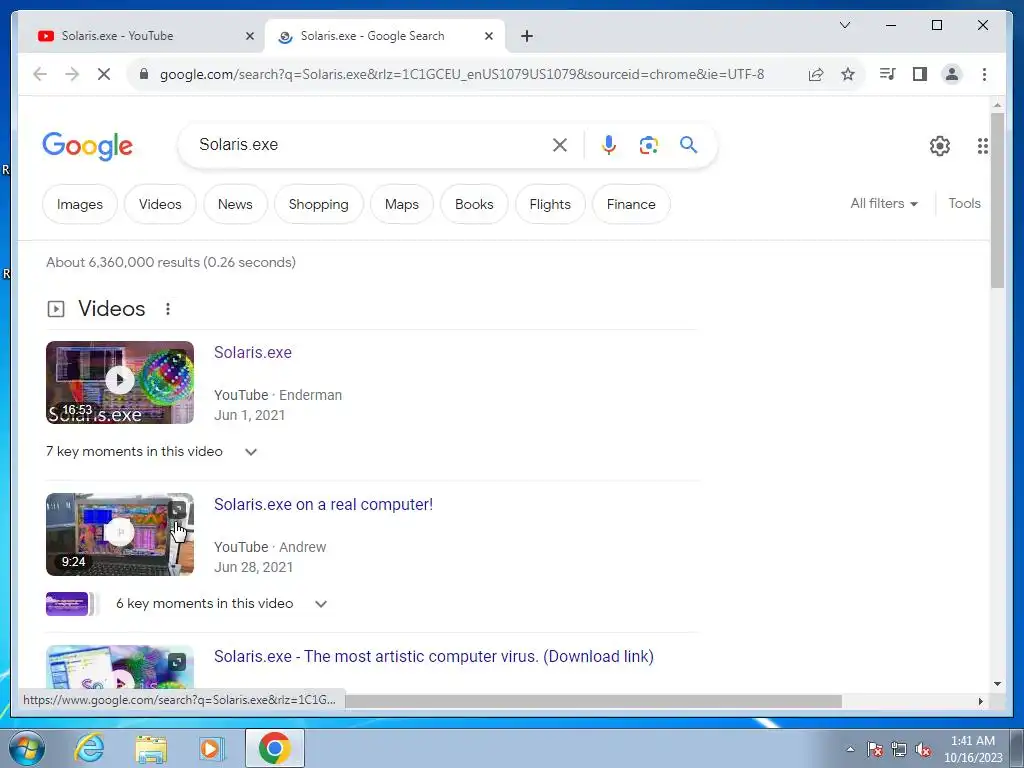This screenshot has width=1024, height=768.
Task: Open muted volume tray icon
Action: coord(923,749)
